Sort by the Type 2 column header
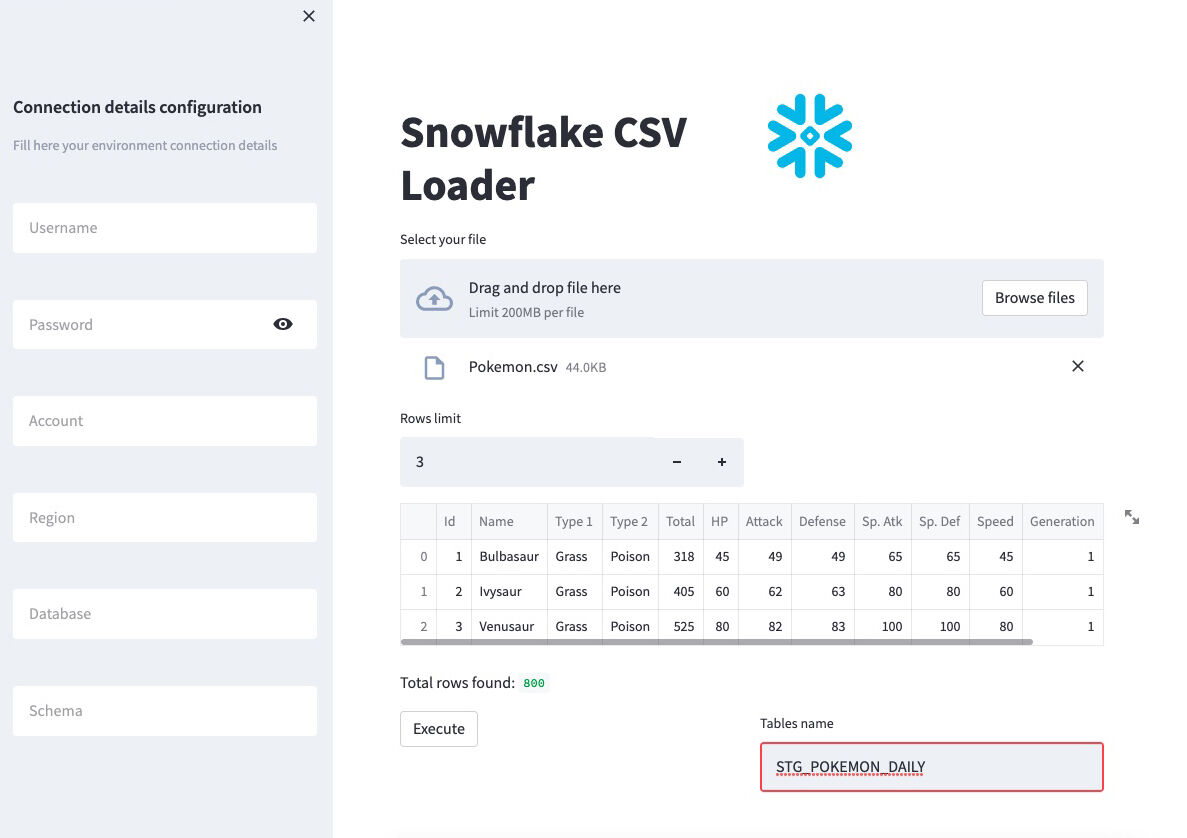Screen dimensions: 1187x838 pos(630,522)
